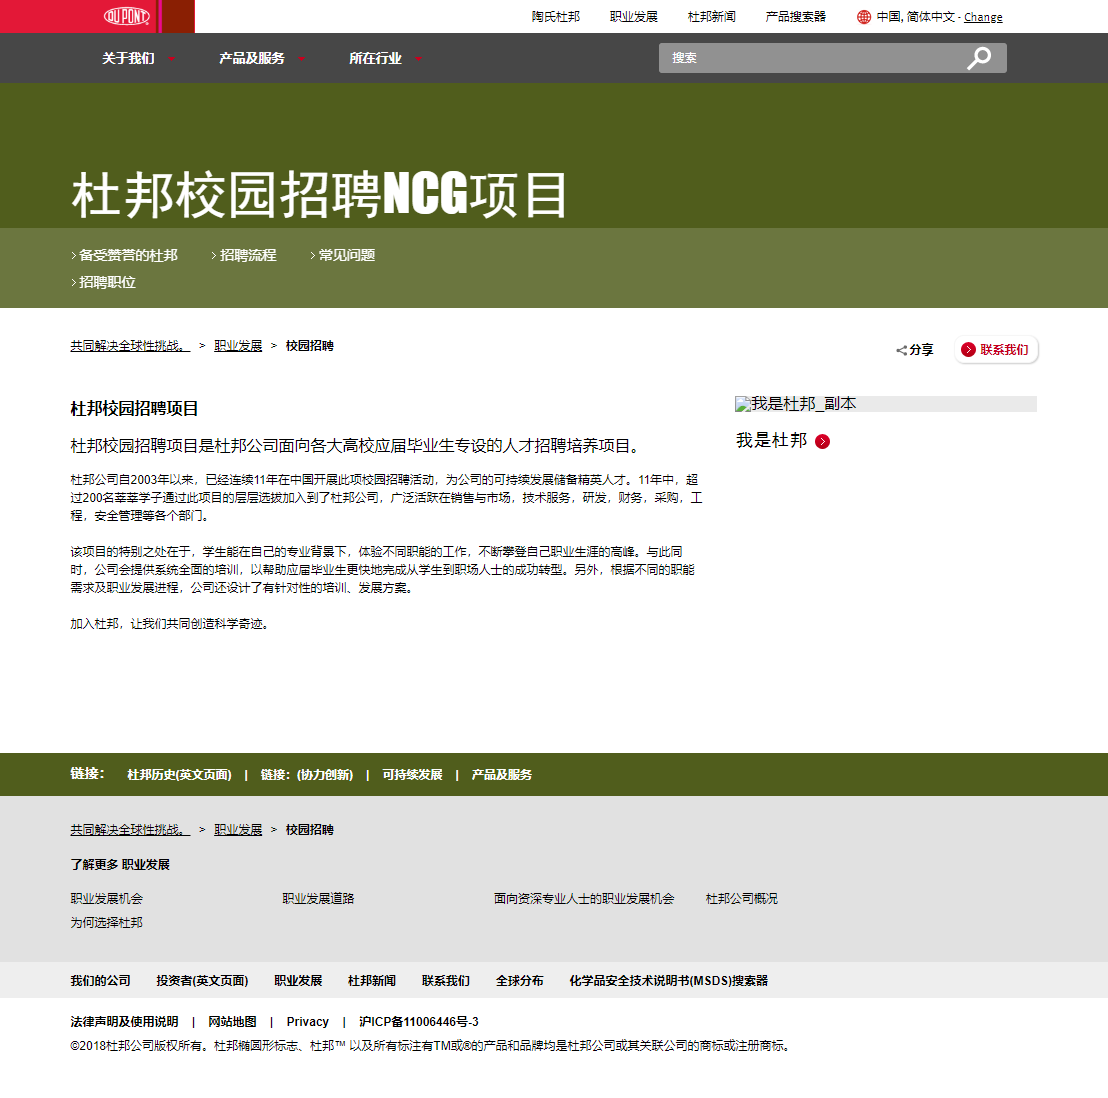This screenshot has width=1108, height=1098.
Task: Click the 链接: label in green bar
Action: [87, 774]
